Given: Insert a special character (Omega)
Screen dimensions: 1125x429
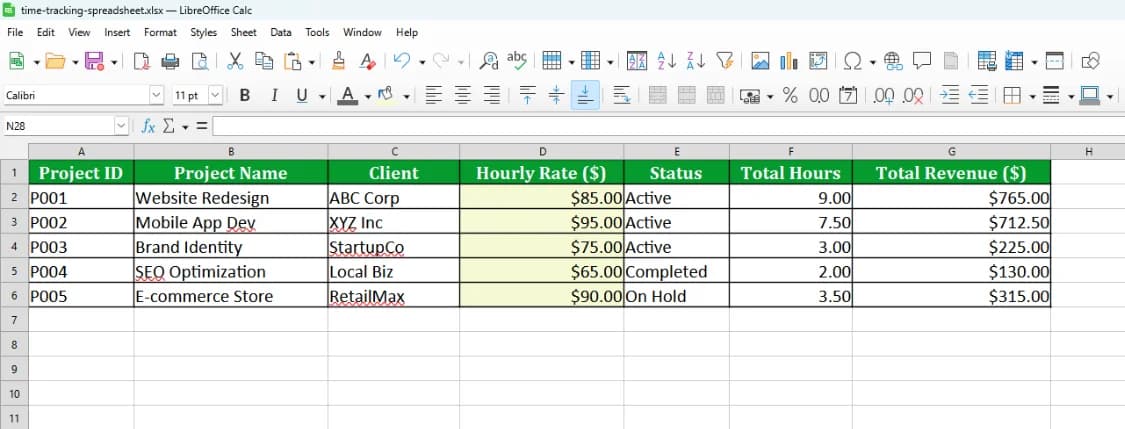Looking at the screenshot, I should (853, 61).
